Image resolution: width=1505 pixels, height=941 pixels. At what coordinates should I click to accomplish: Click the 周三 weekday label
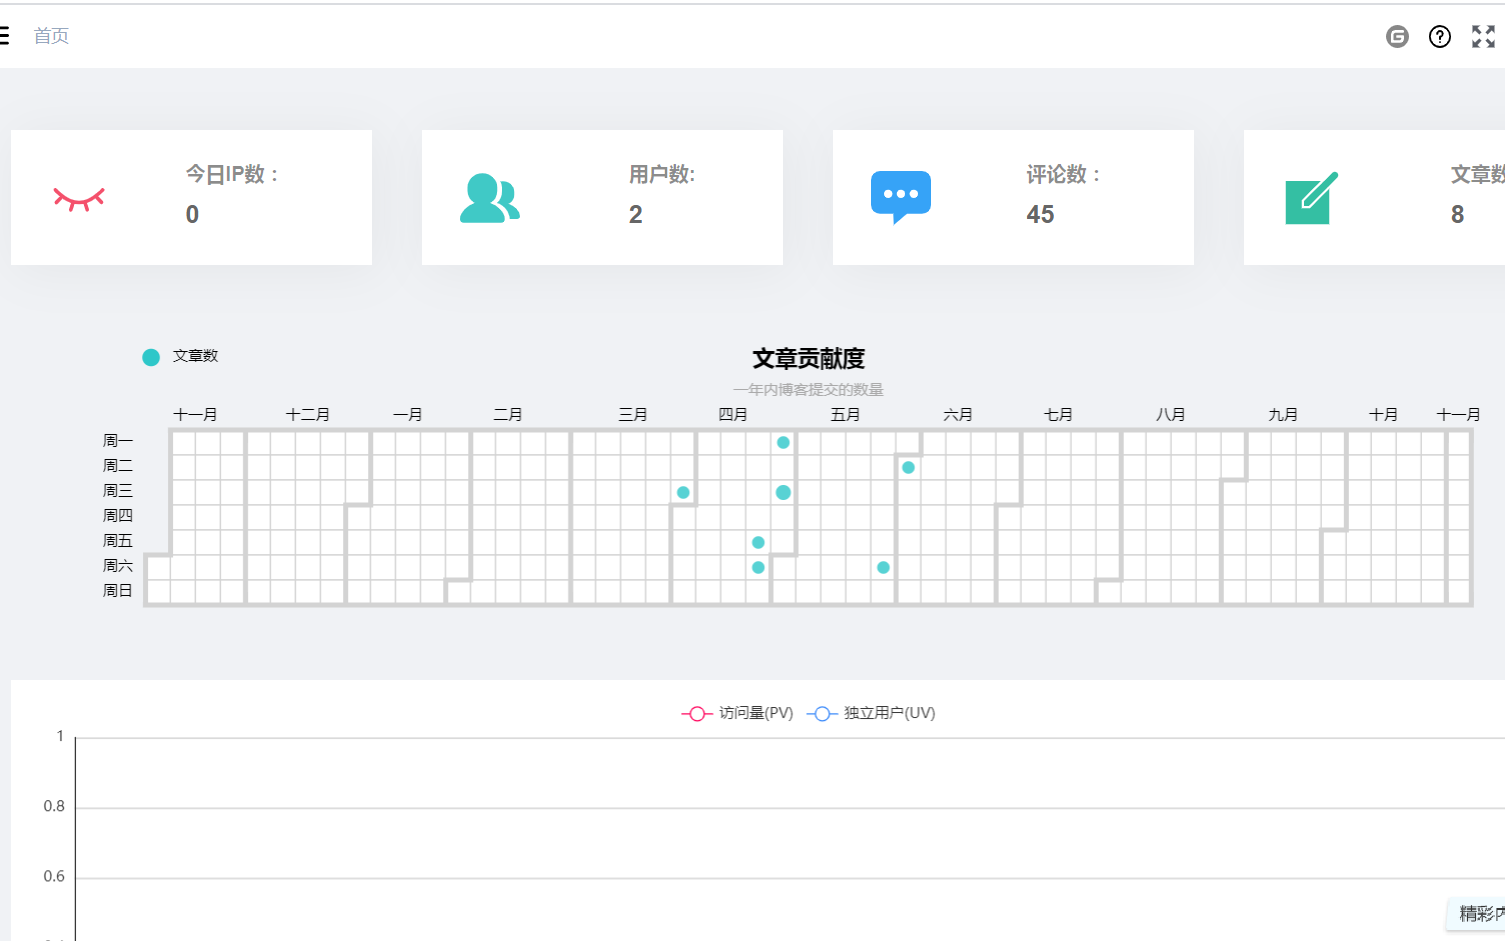118,490
